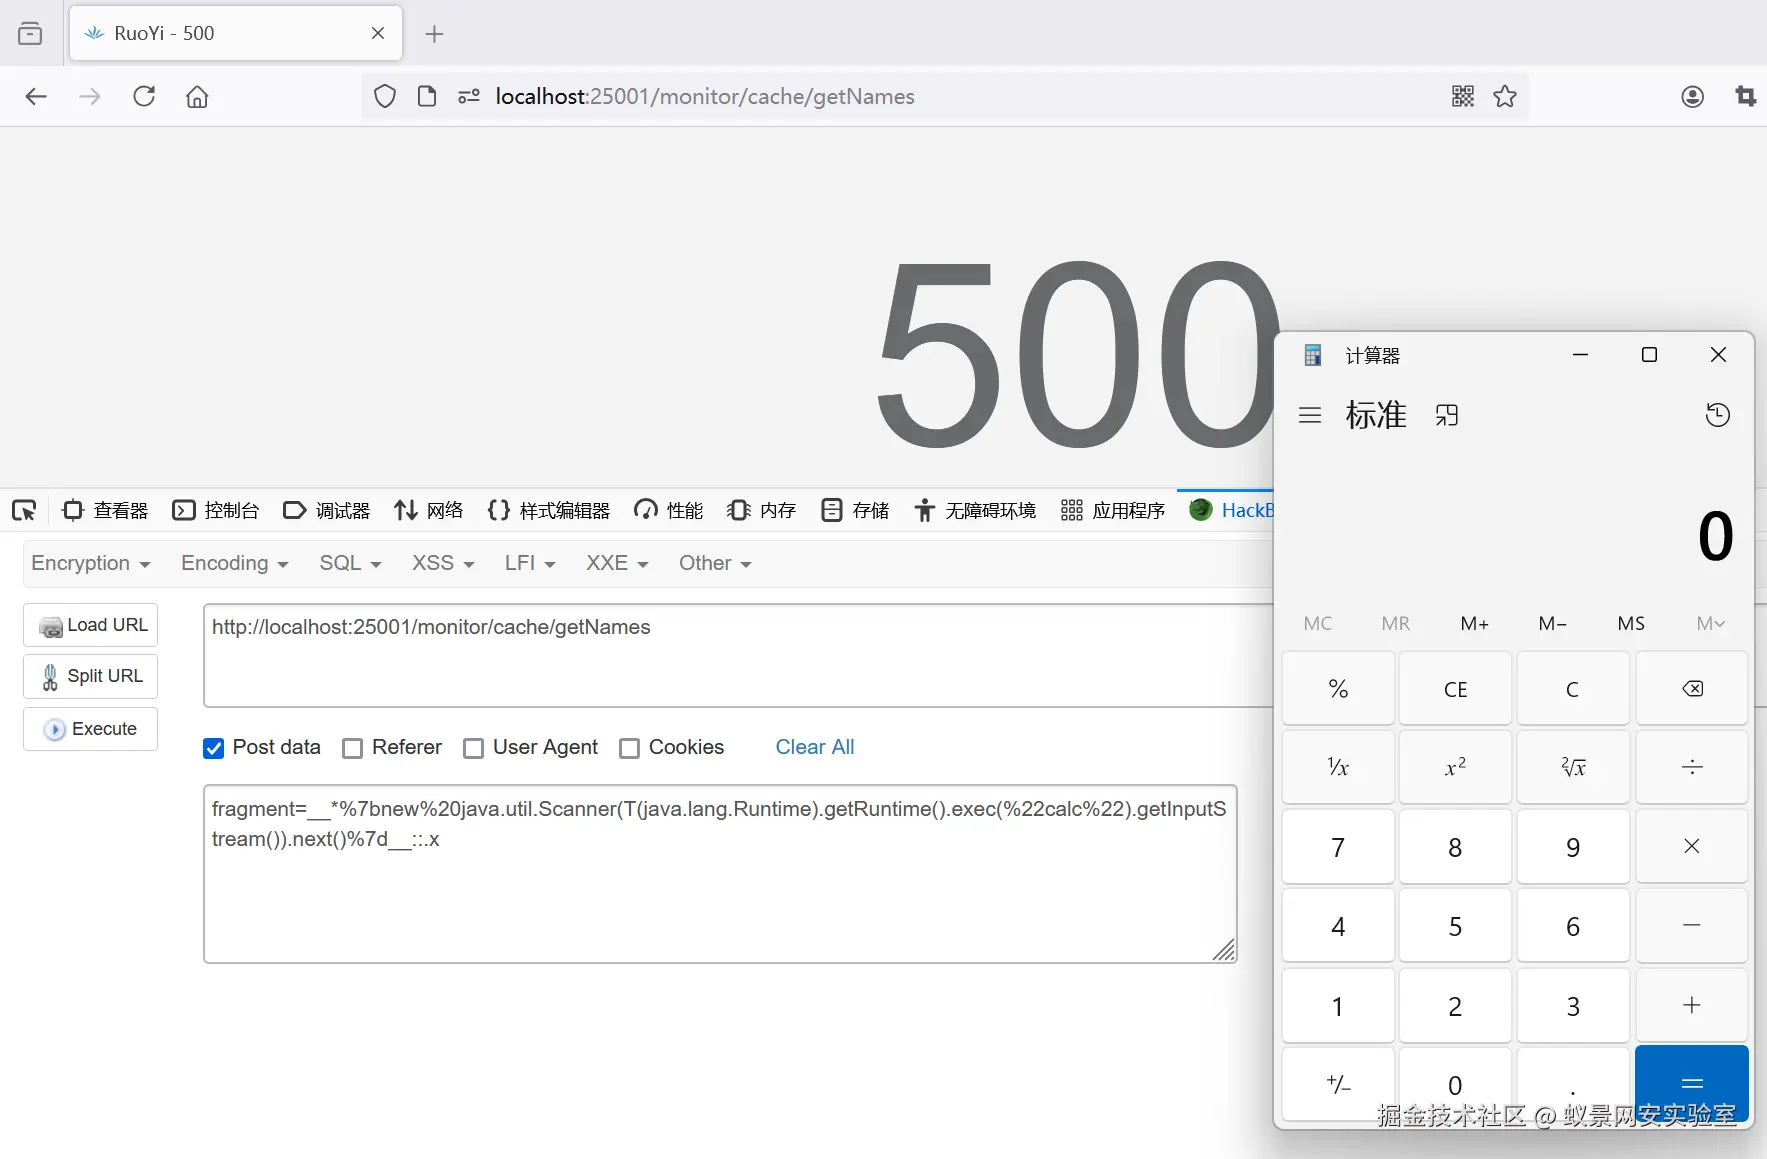
Task: Click the calculator equals button
Action: coord(1692,1083)
